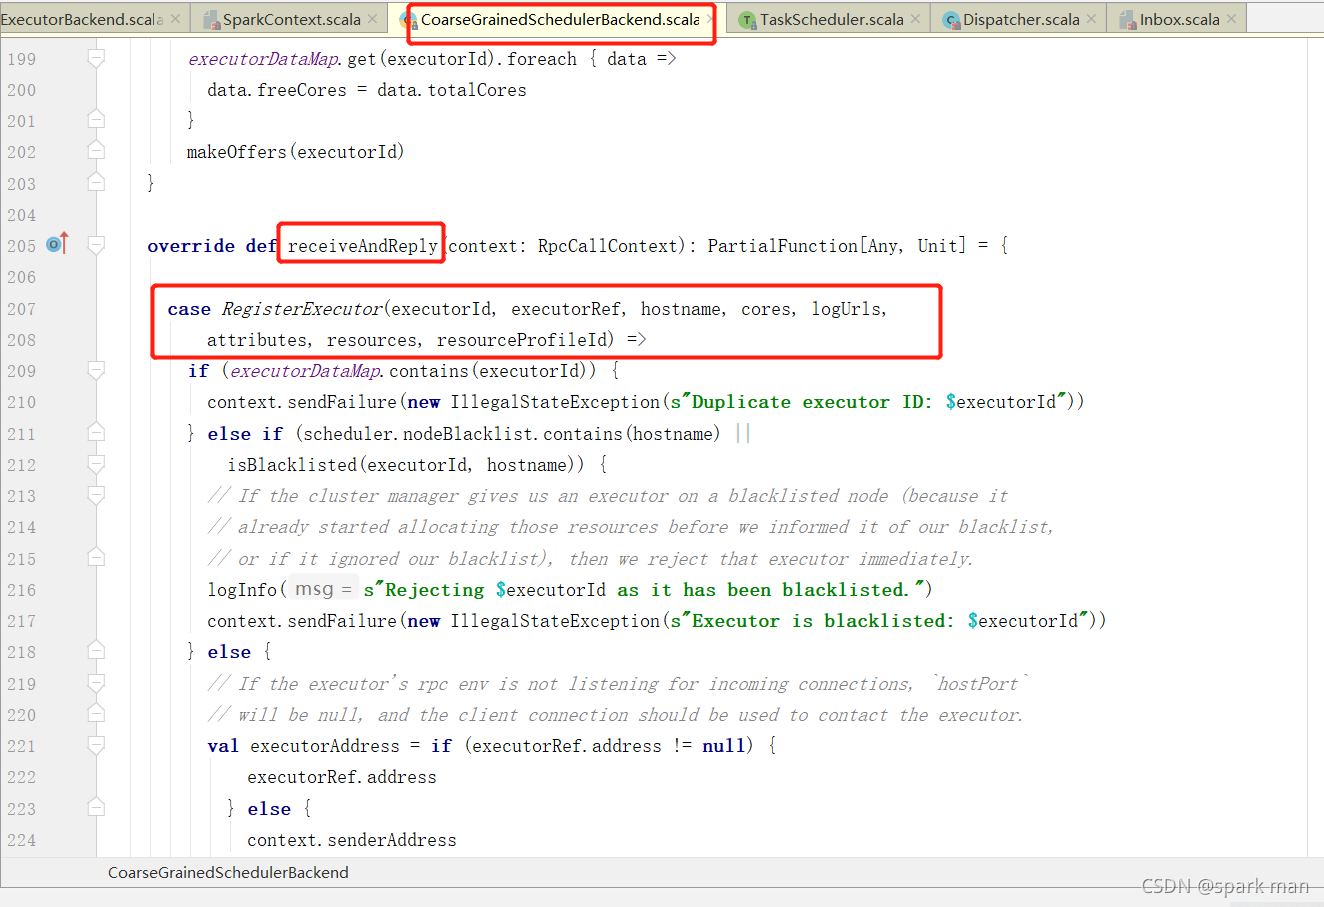Click context.senderAddress on line 224
1324x907 pixels.
[352, 840]
